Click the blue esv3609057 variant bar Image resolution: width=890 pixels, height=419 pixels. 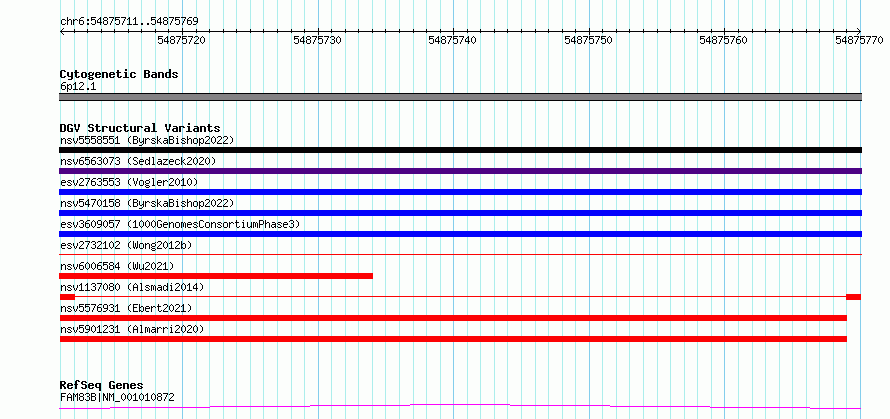pos(460,234)
